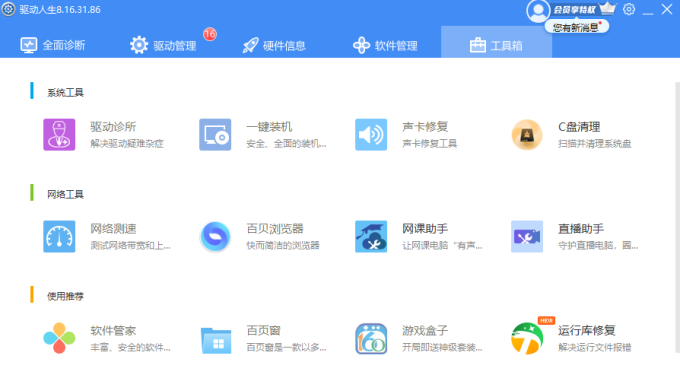
Task: Open the 您有新消息 notification bubble
Action: (577, 27)
